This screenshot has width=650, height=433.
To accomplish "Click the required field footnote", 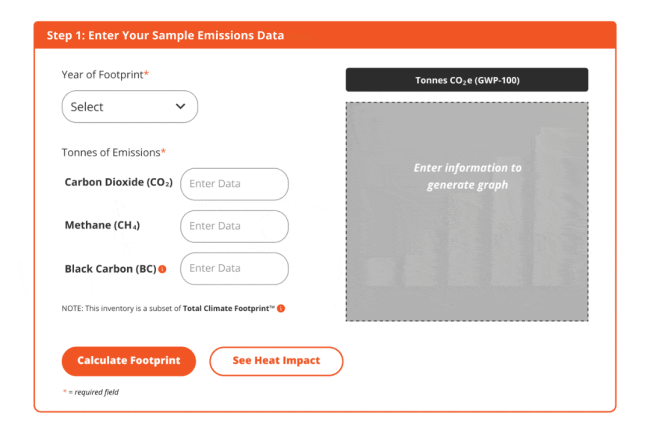I will [91, 392].
